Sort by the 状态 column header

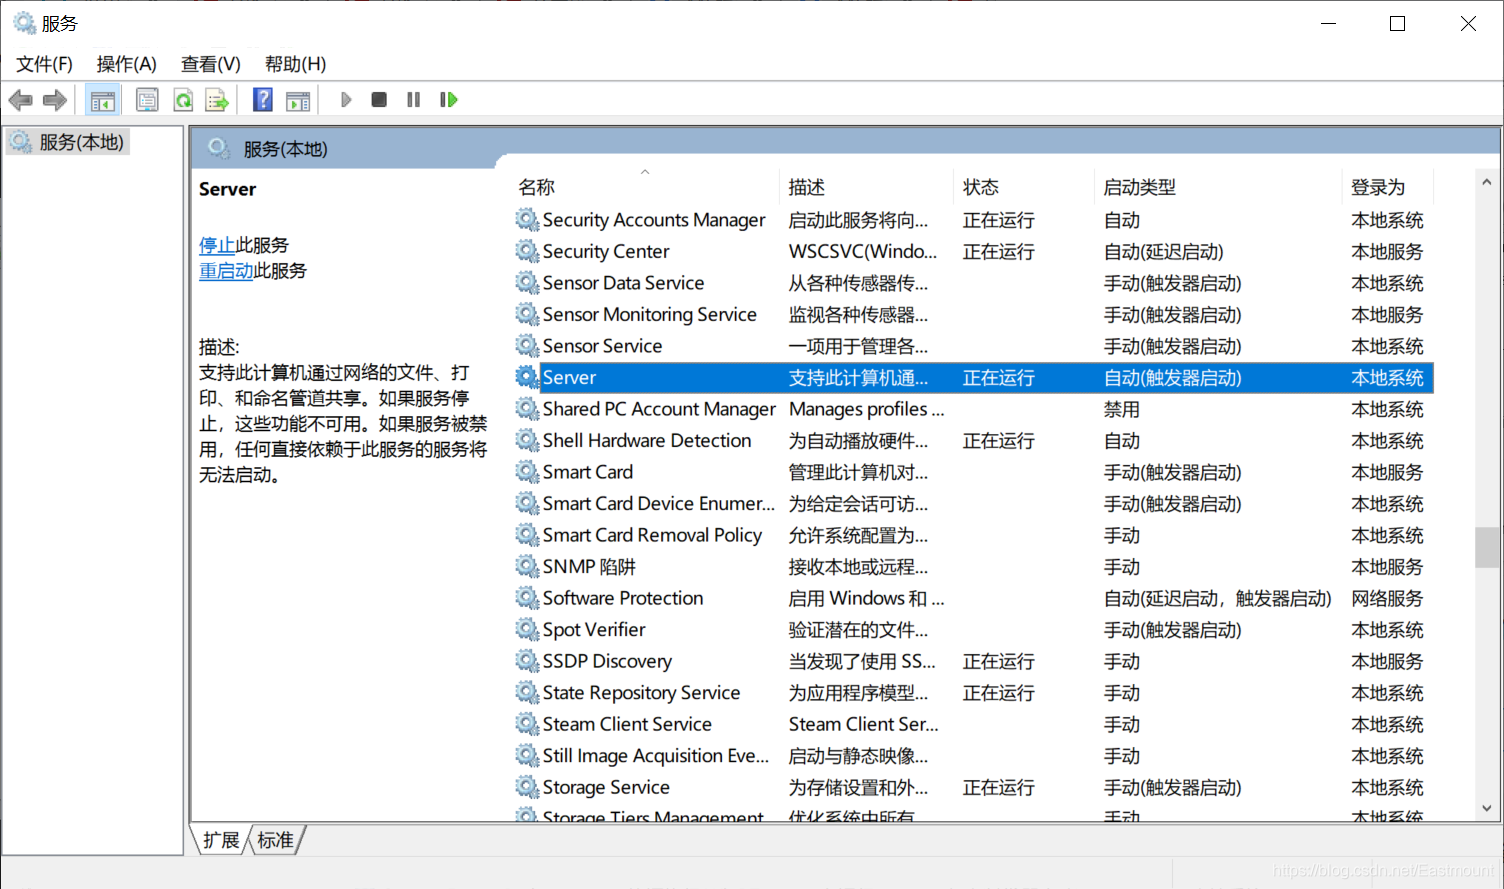(x=1024, y=187)
